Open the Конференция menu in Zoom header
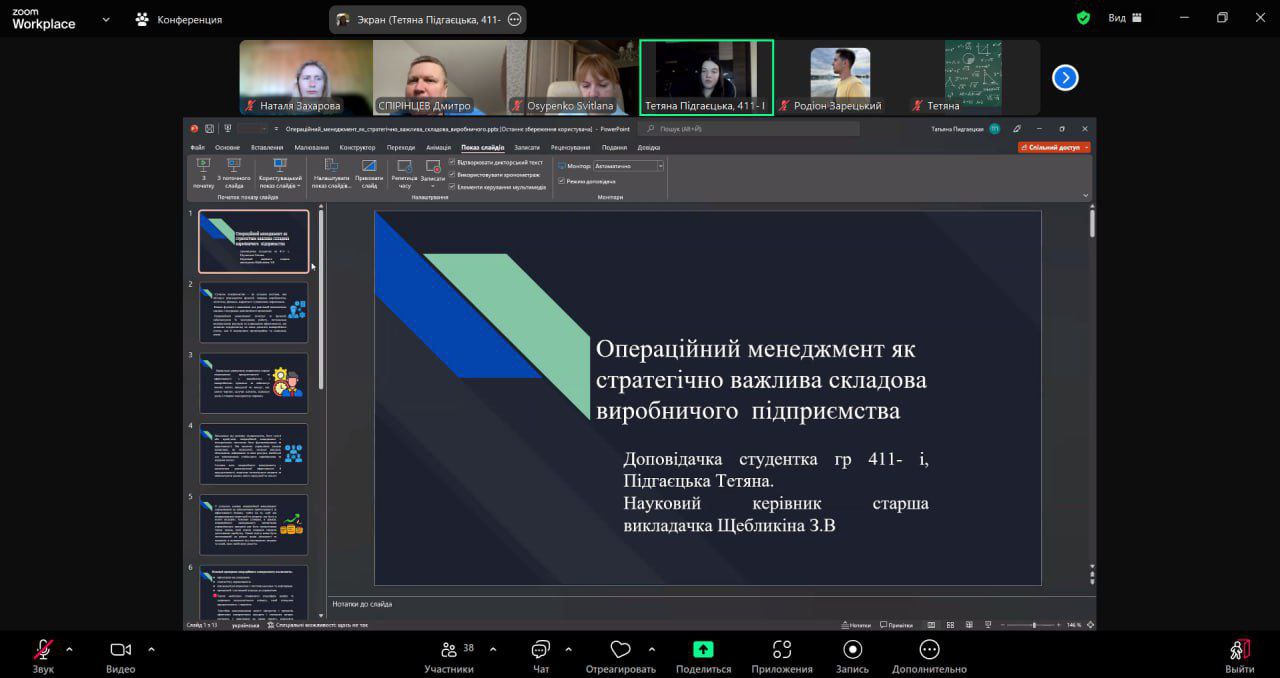Viewport: 1280px width, 678px height. click(180, 19)
